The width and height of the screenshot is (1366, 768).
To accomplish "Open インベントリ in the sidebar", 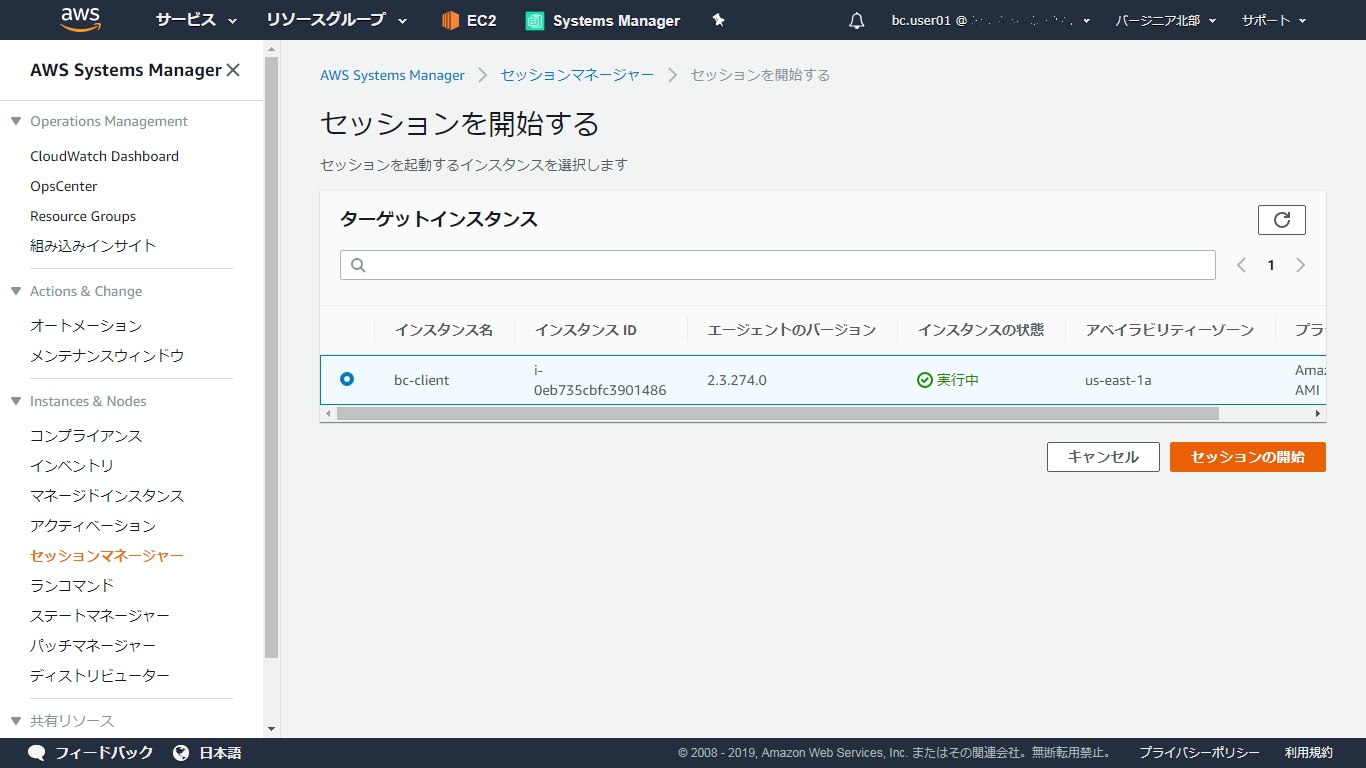I will 72,466.
